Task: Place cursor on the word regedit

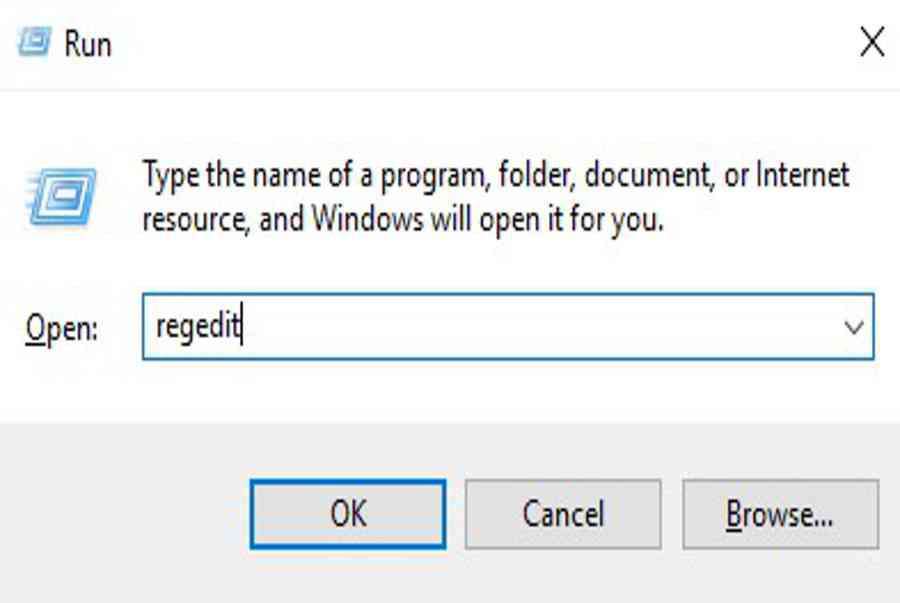Action: pyautogui.click(x=199, y=326)
